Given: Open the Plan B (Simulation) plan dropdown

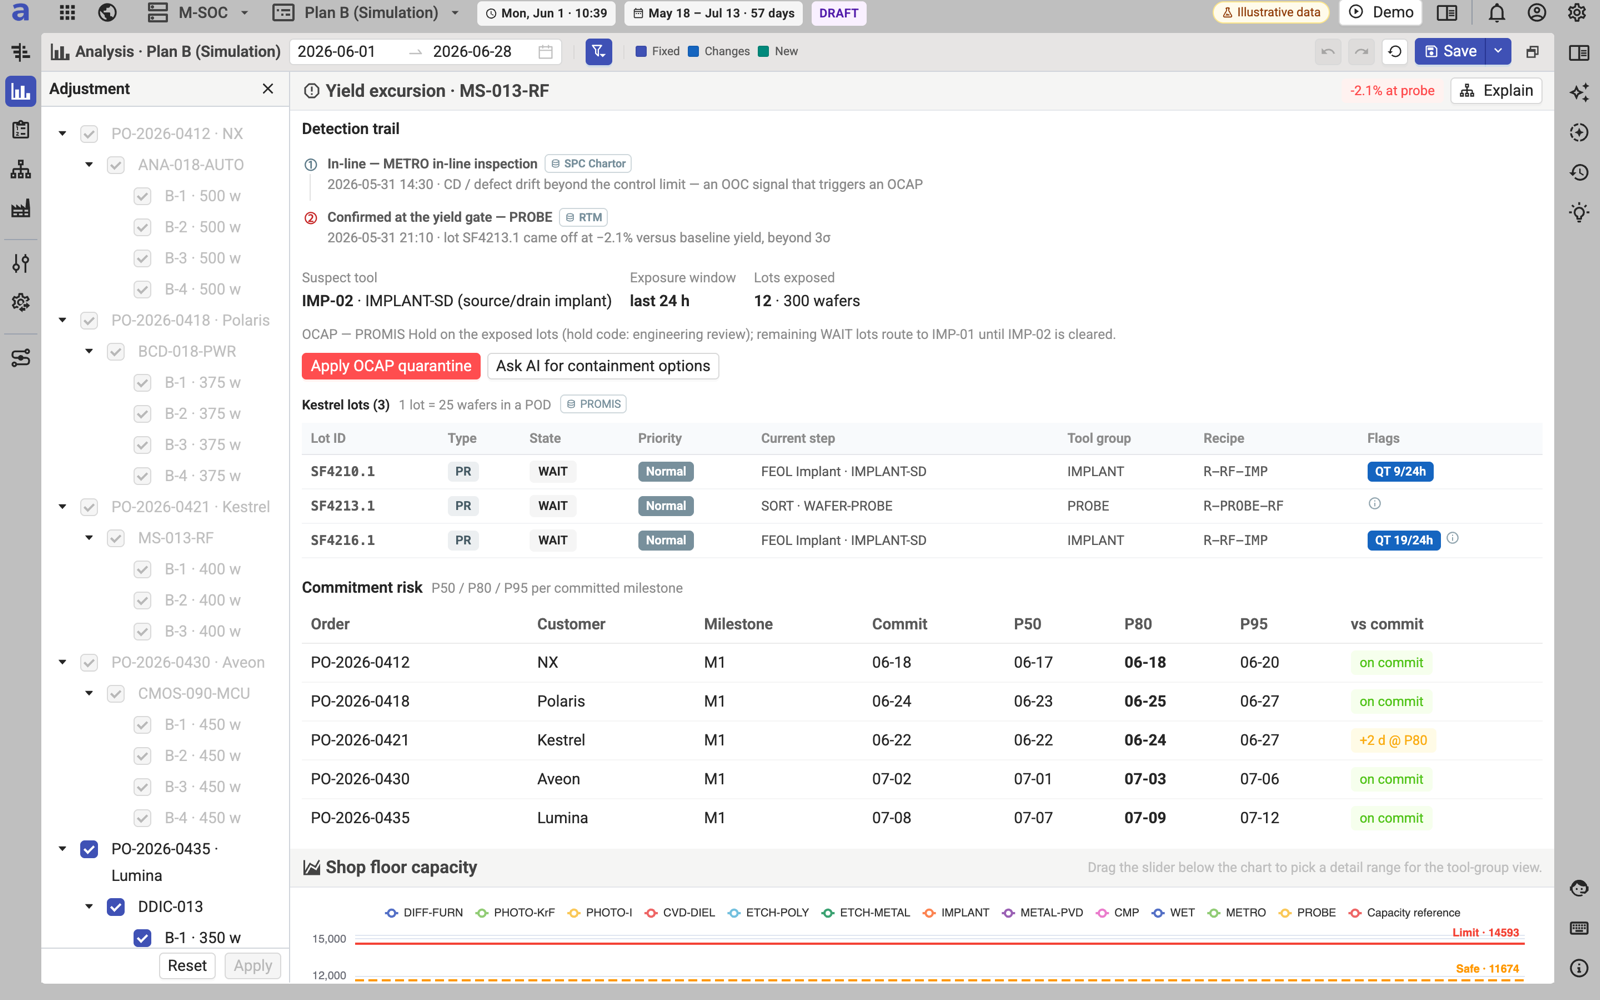Looking at the screenshot, I should click(x=367, y=13).
